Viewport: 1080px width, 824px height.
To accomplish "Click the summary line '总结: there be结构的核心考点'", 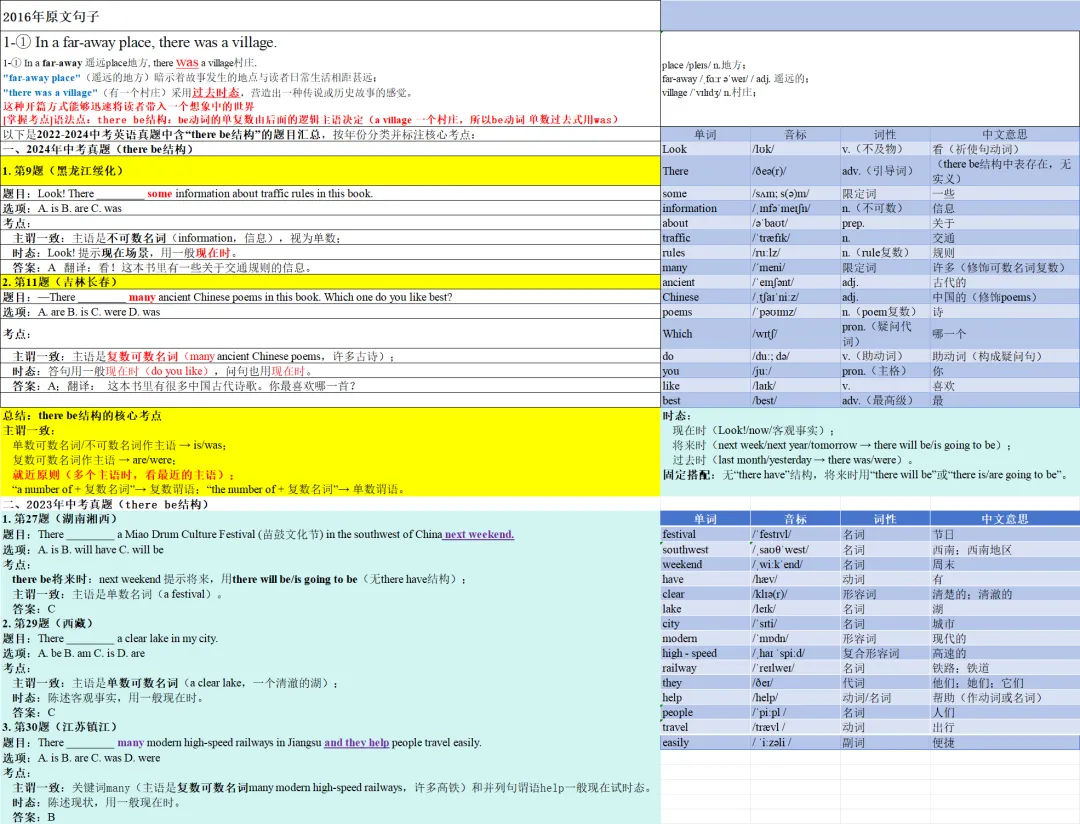I will click(83, 415).
